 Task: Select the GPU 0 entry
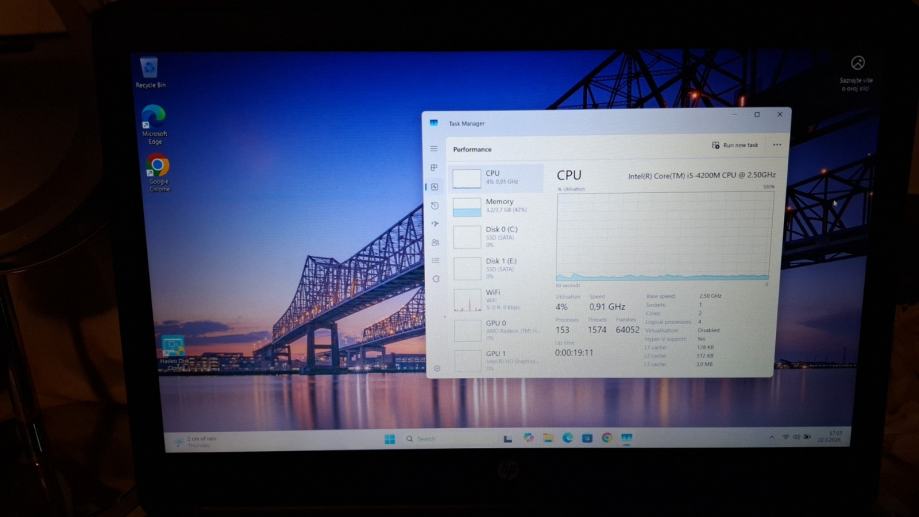click(x=496, y=330)
